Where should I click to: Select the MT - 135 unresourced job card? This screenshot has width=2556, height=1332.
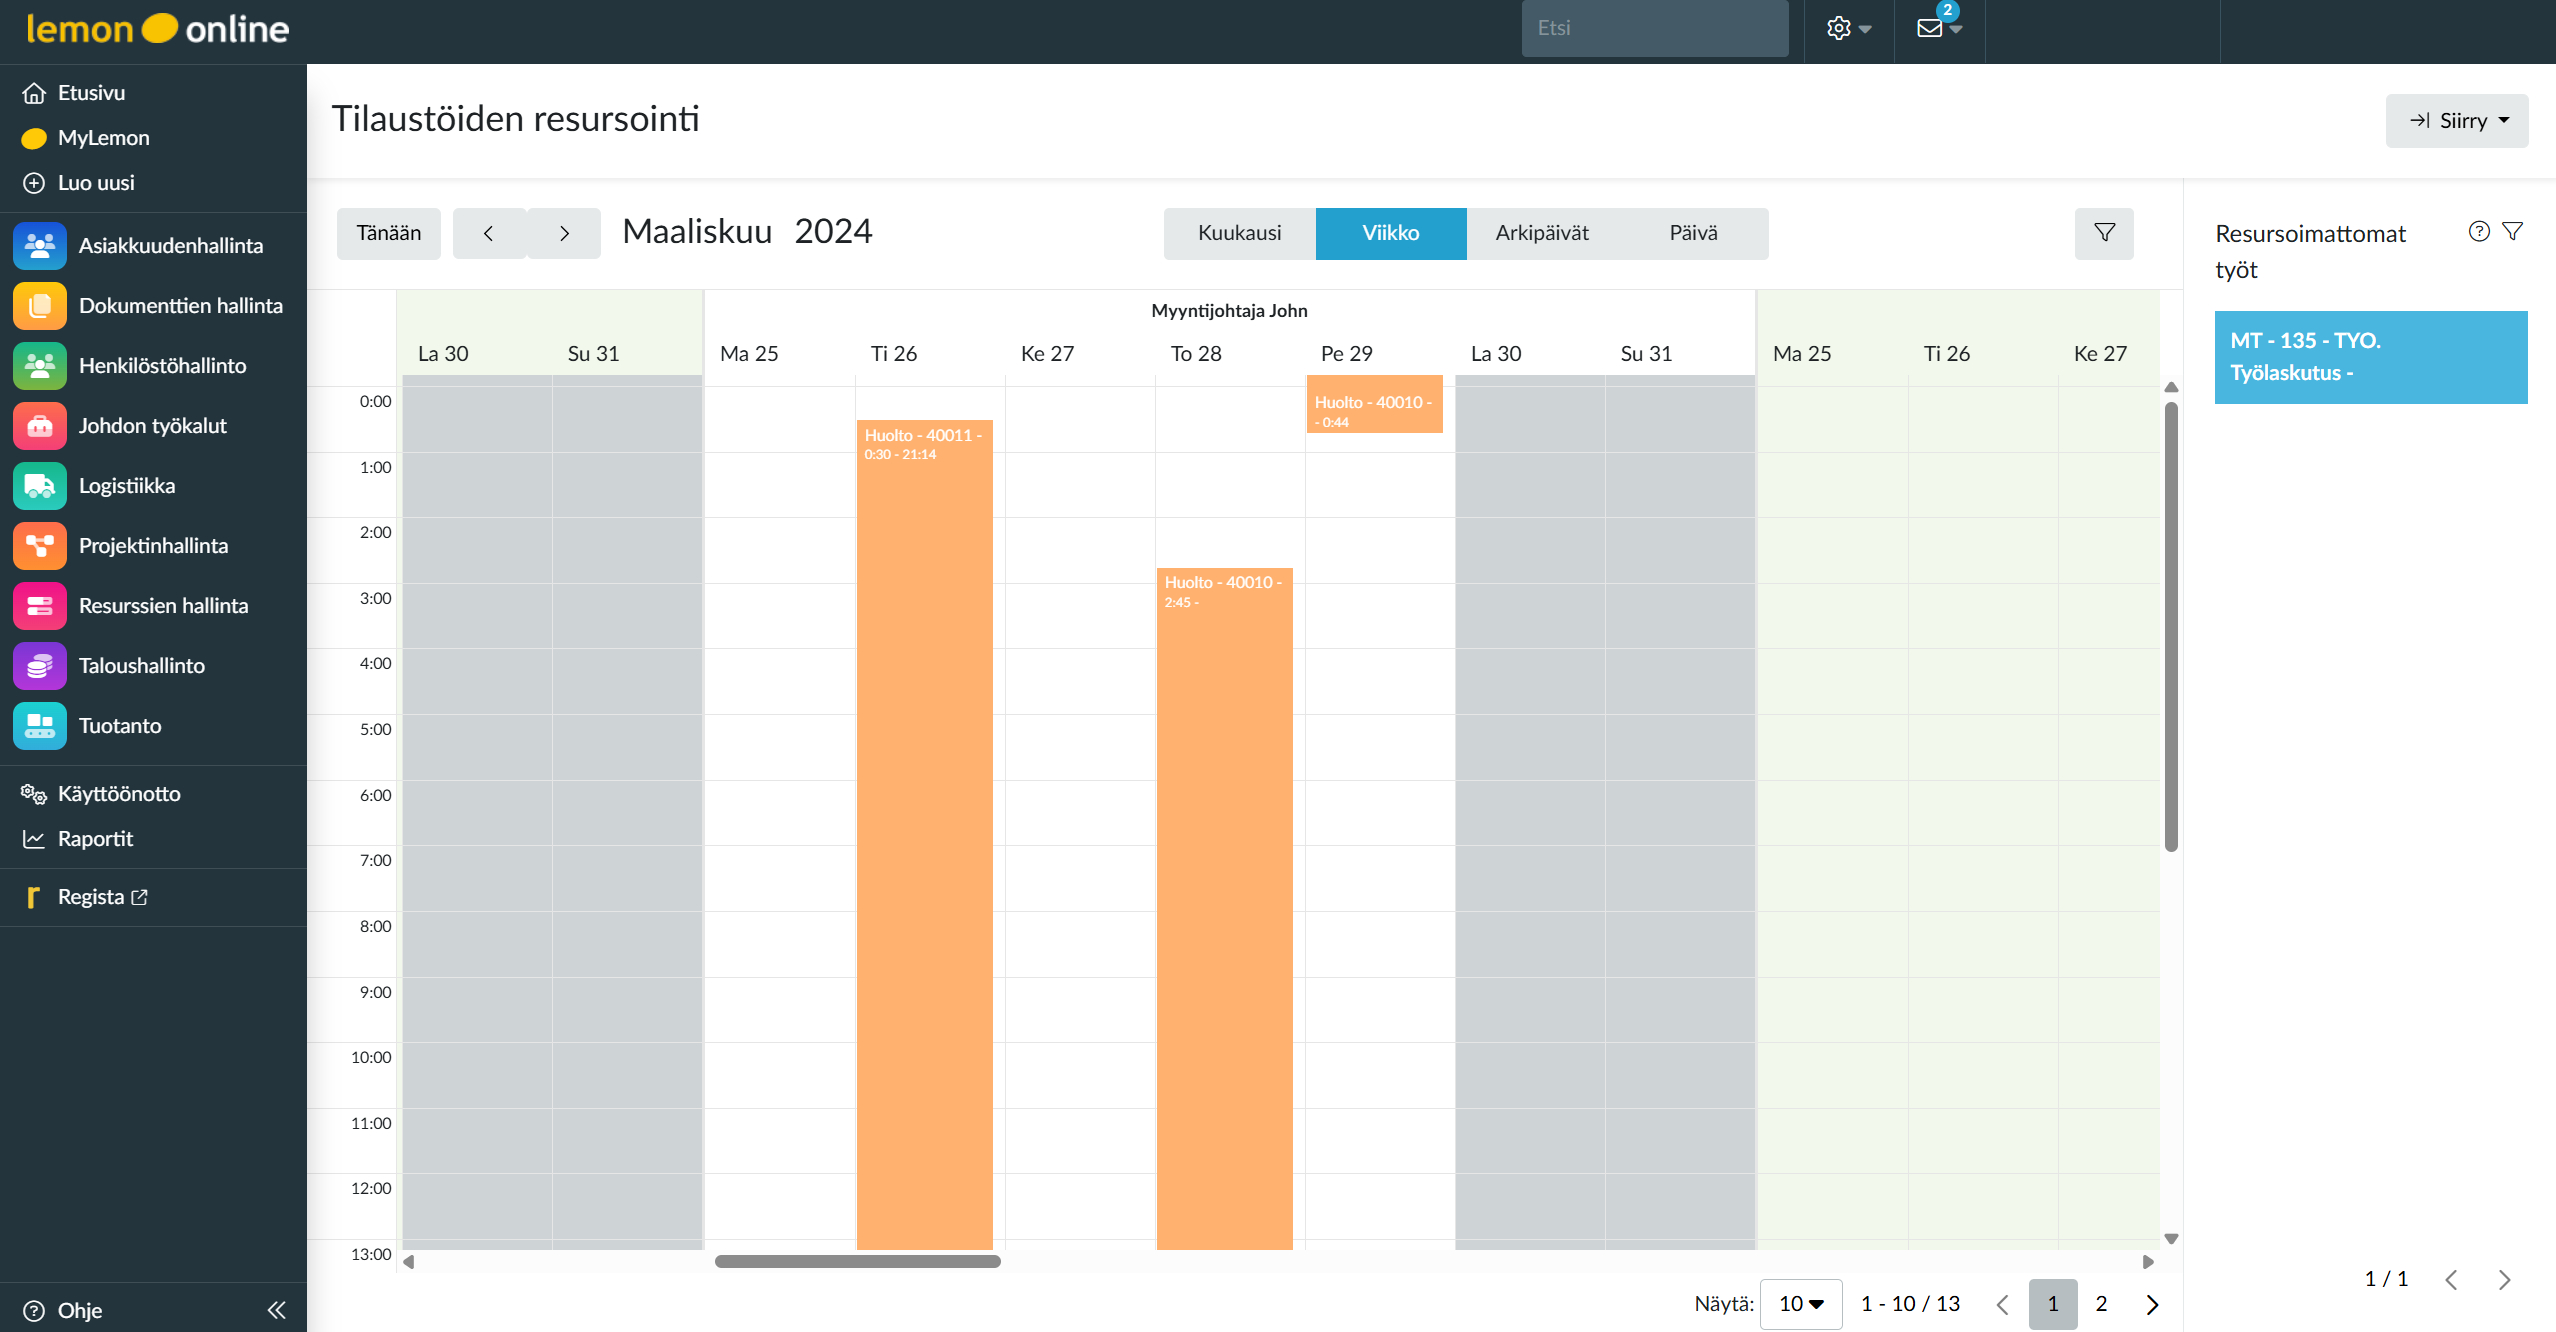[x=2370, y=357]
